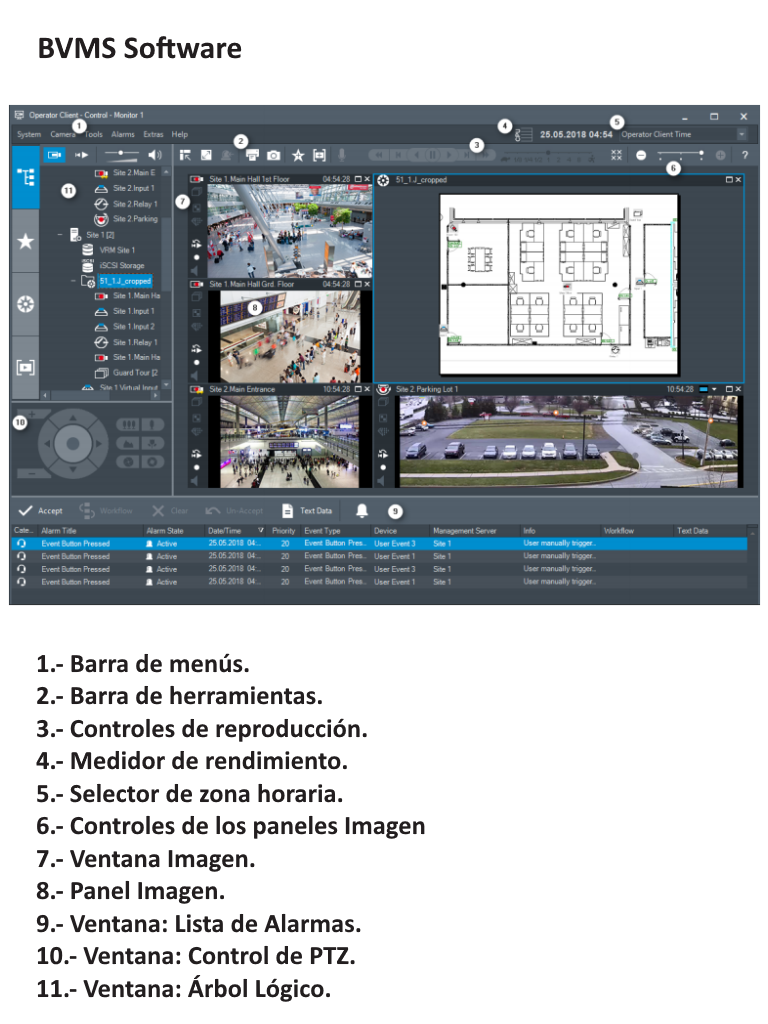The width and height of the screenshot is (768, 1024).
Task: Adjust the audio volume slider
Action: (121, 154)
